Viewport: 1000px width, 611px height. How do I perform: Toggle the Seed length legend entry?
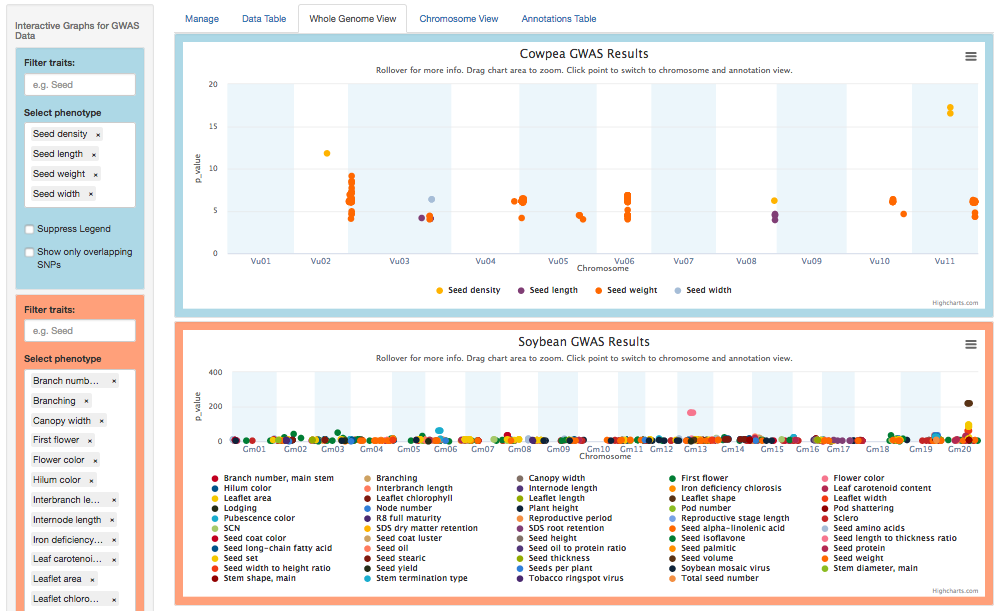(x=548, y=290)
